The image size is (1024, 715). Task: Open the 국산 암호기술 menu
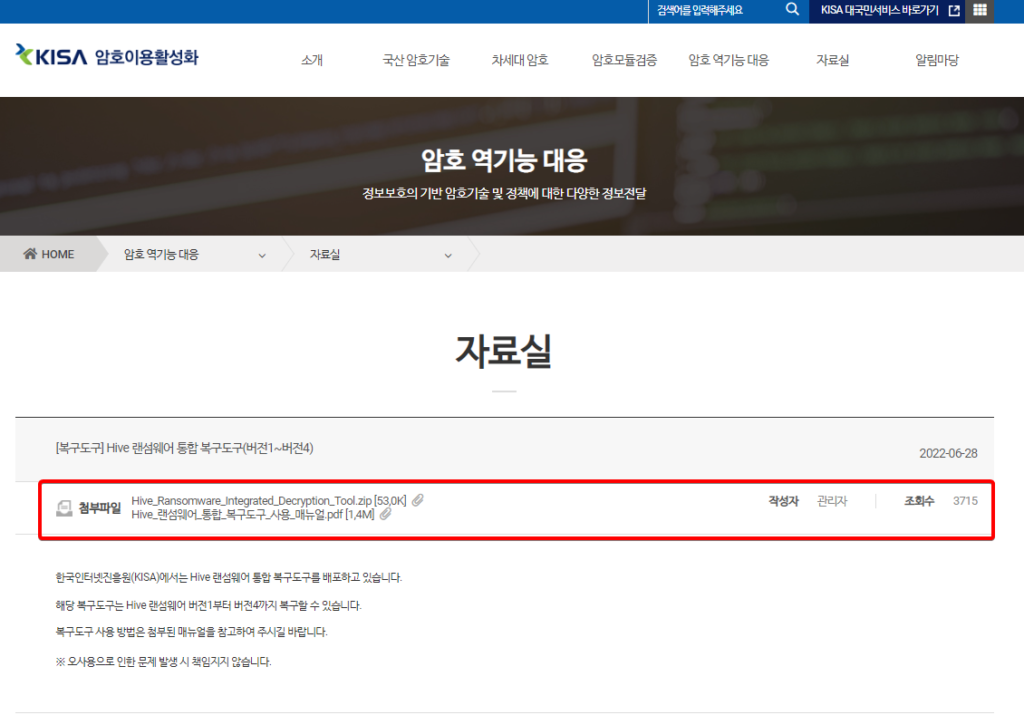coord(416,60)
